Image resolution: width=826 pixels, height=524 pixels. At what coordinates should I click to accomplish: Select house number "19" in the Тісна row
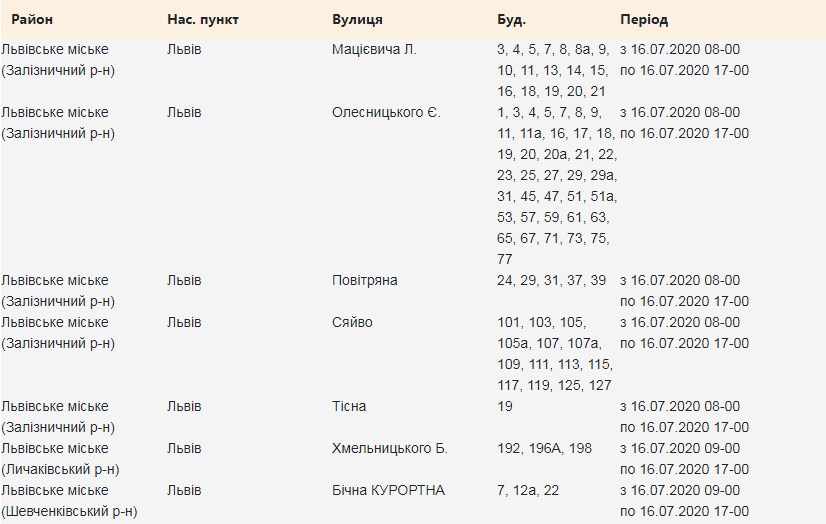coord(505,406)
